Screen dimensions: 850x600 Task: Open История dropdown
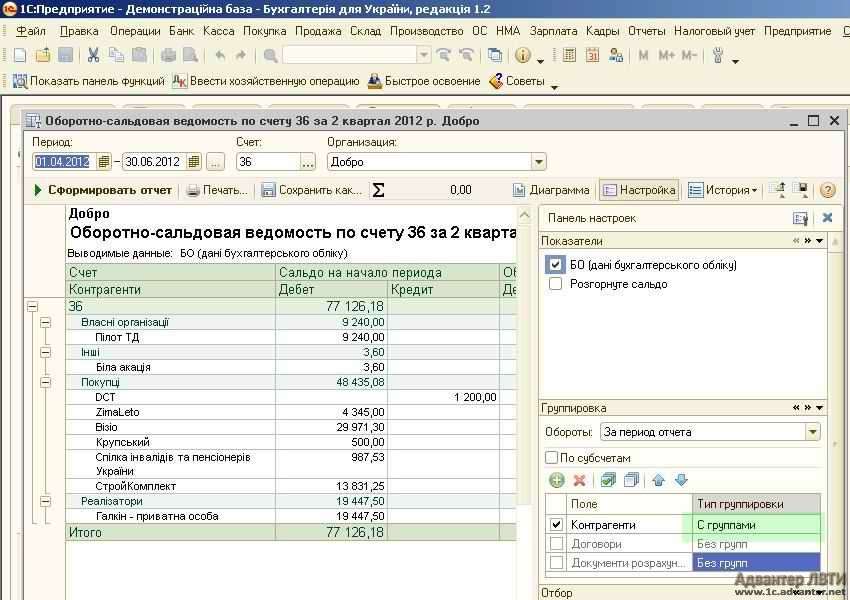[723, 190]
